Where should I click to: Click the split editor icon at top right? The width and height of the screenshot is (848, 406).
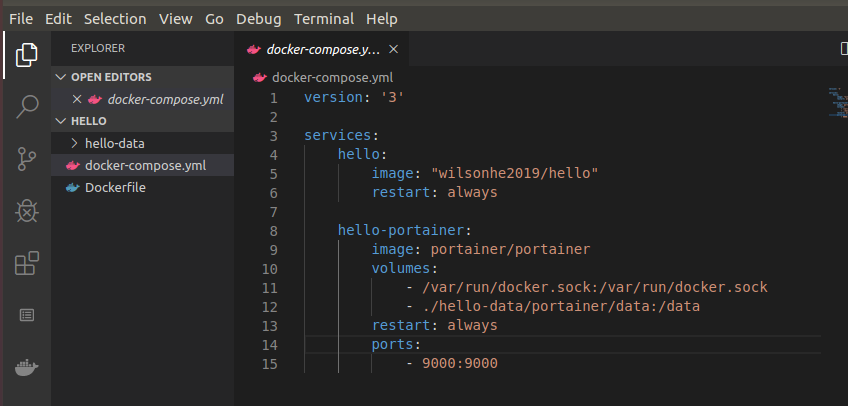coord(844,49)
